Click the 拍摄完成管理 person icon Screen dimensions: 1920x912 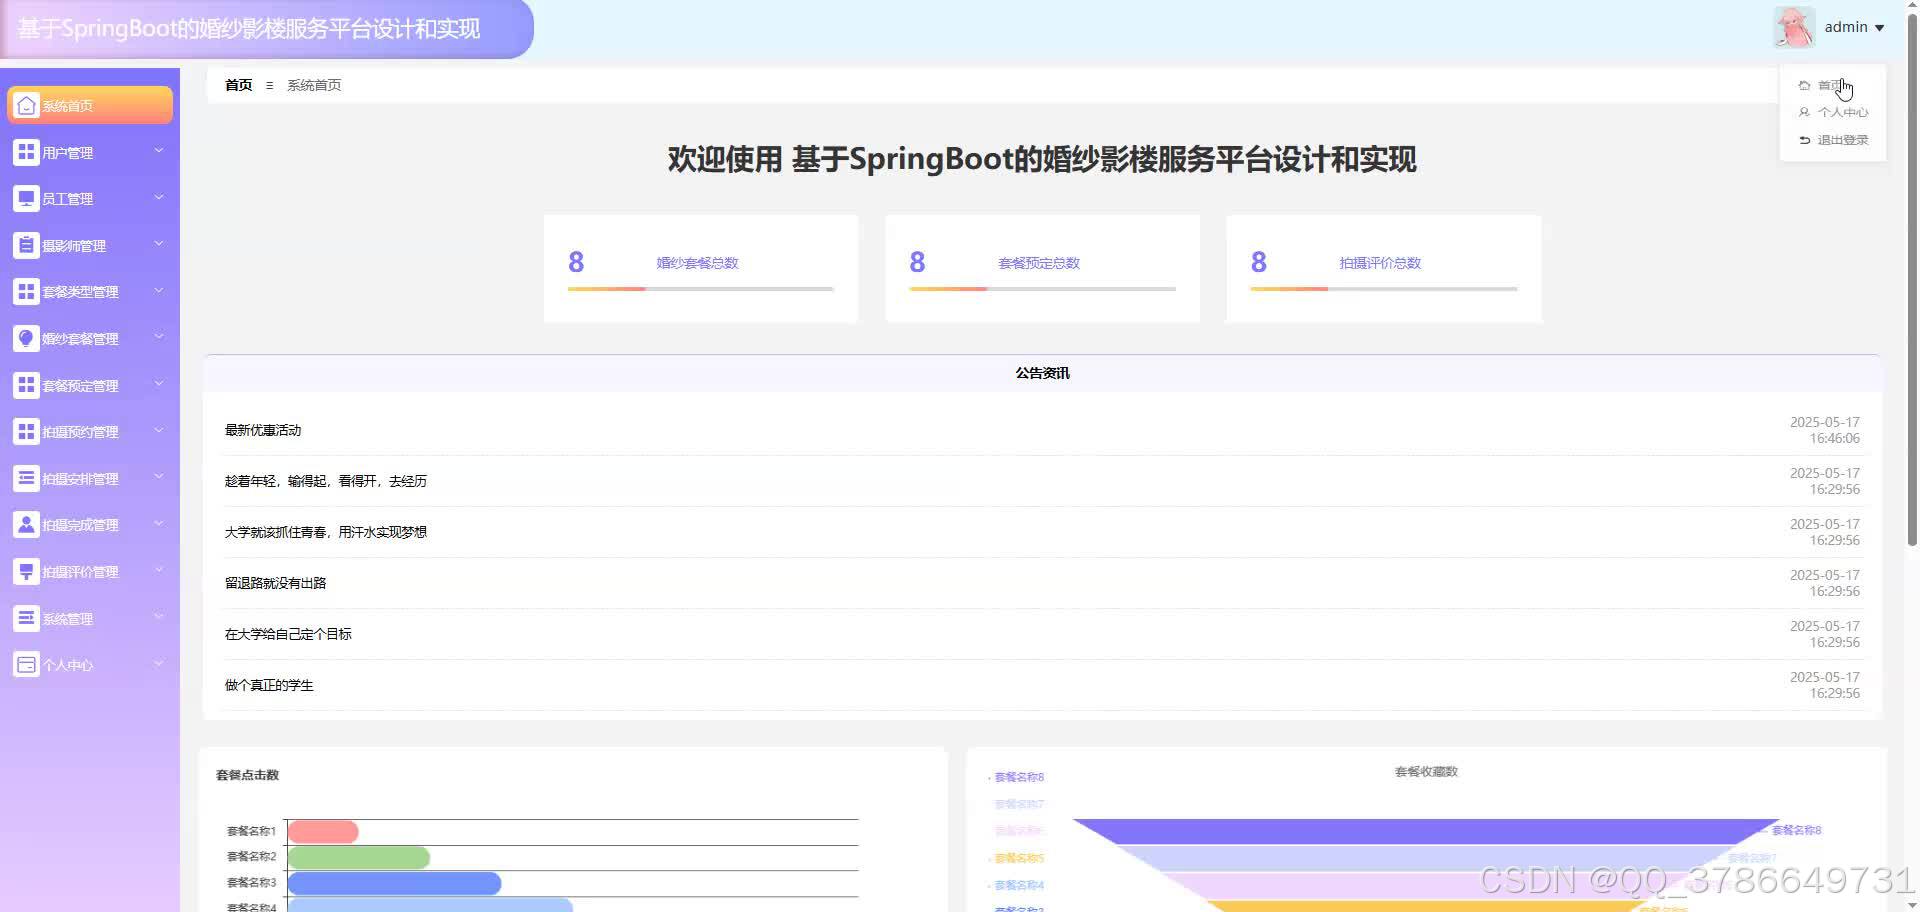tap(26, 524)
